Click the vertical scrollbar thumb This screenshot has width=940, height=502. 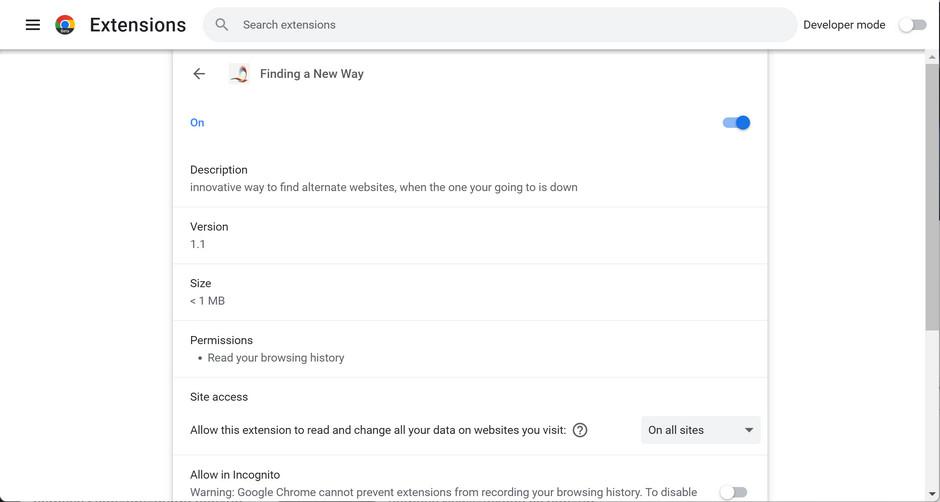click(x=932, y=190)
